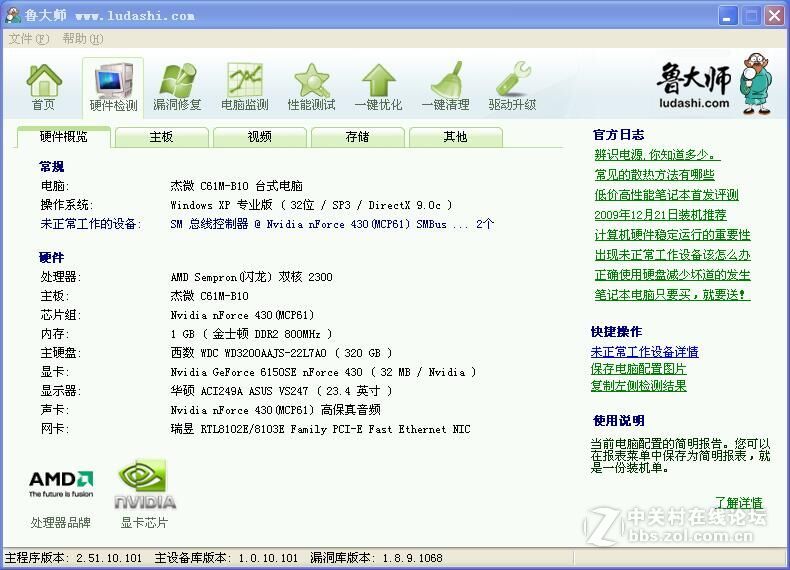This screenshot has height=570, width=790.
Task: Click the 官方日志 heading
Action: pos(619,135)
